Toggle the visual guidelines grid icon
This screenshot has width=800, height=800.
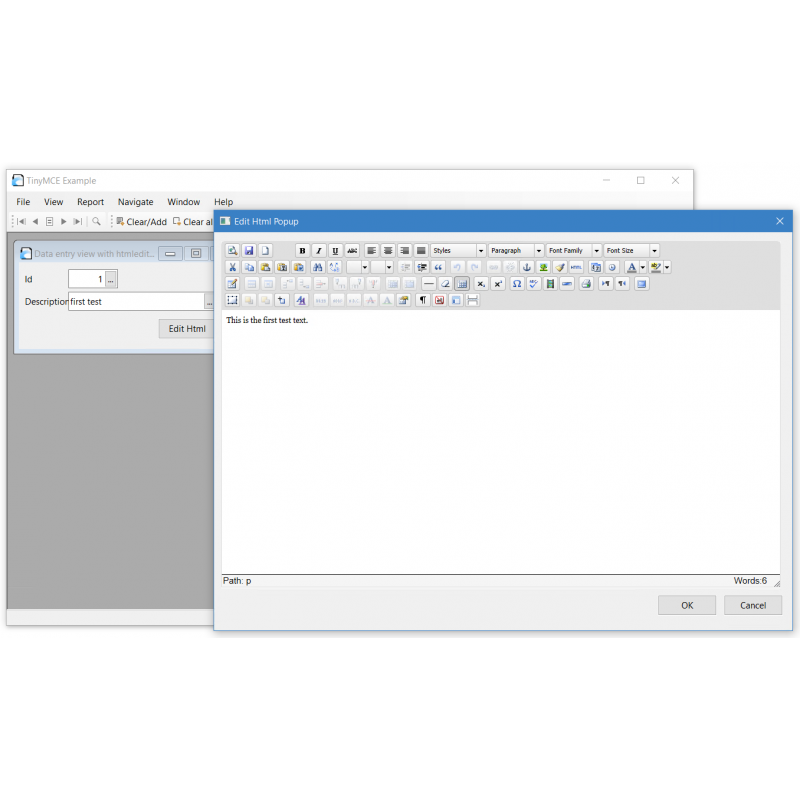click(461, 284)
